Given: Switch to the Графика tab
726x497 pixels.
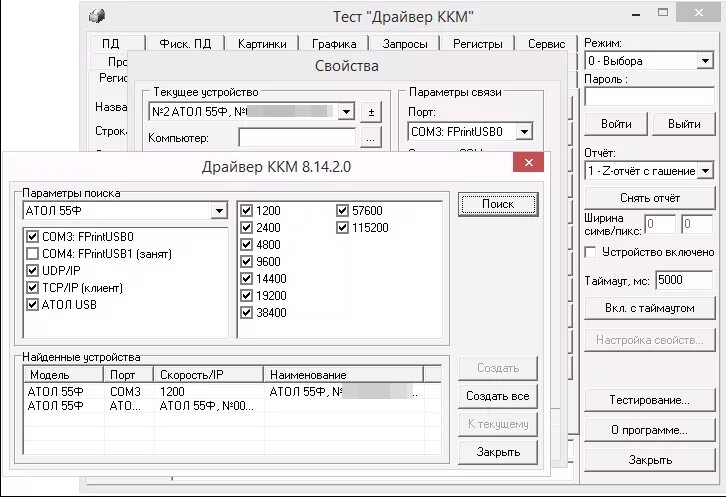Looking at the screenshot, I should [x=334, y=44].
